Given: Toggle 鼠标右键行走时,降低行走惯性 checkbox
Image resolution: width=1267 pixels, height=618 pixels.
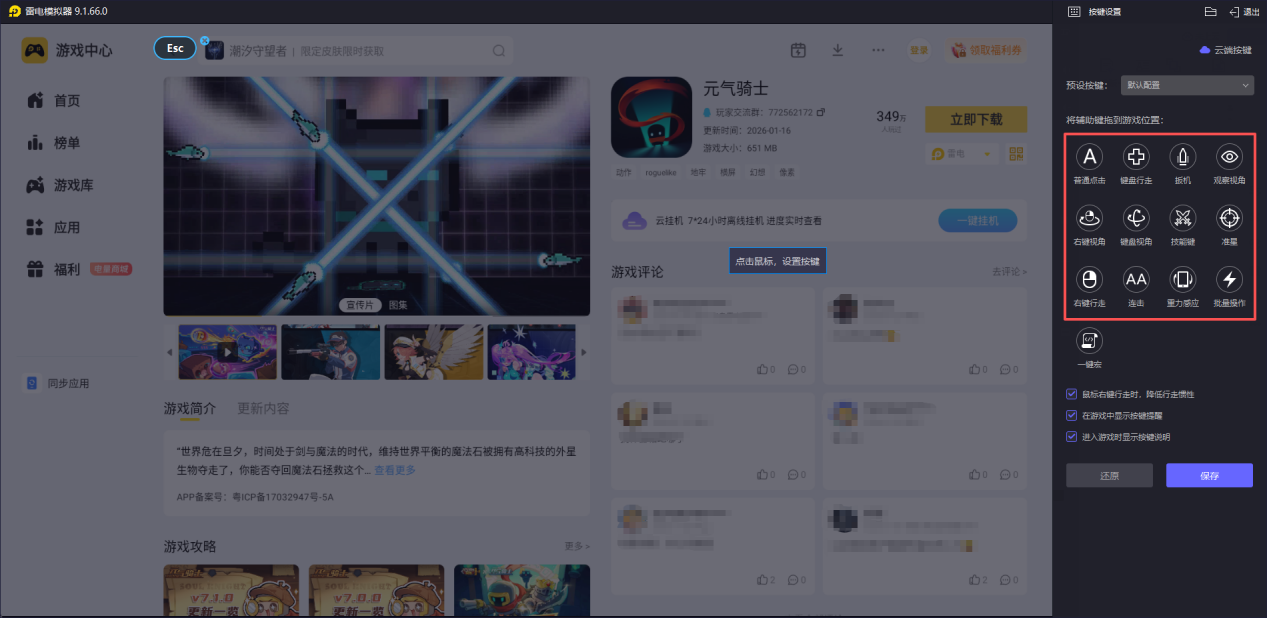Looking at the screenshot, I should point(1072,394).
